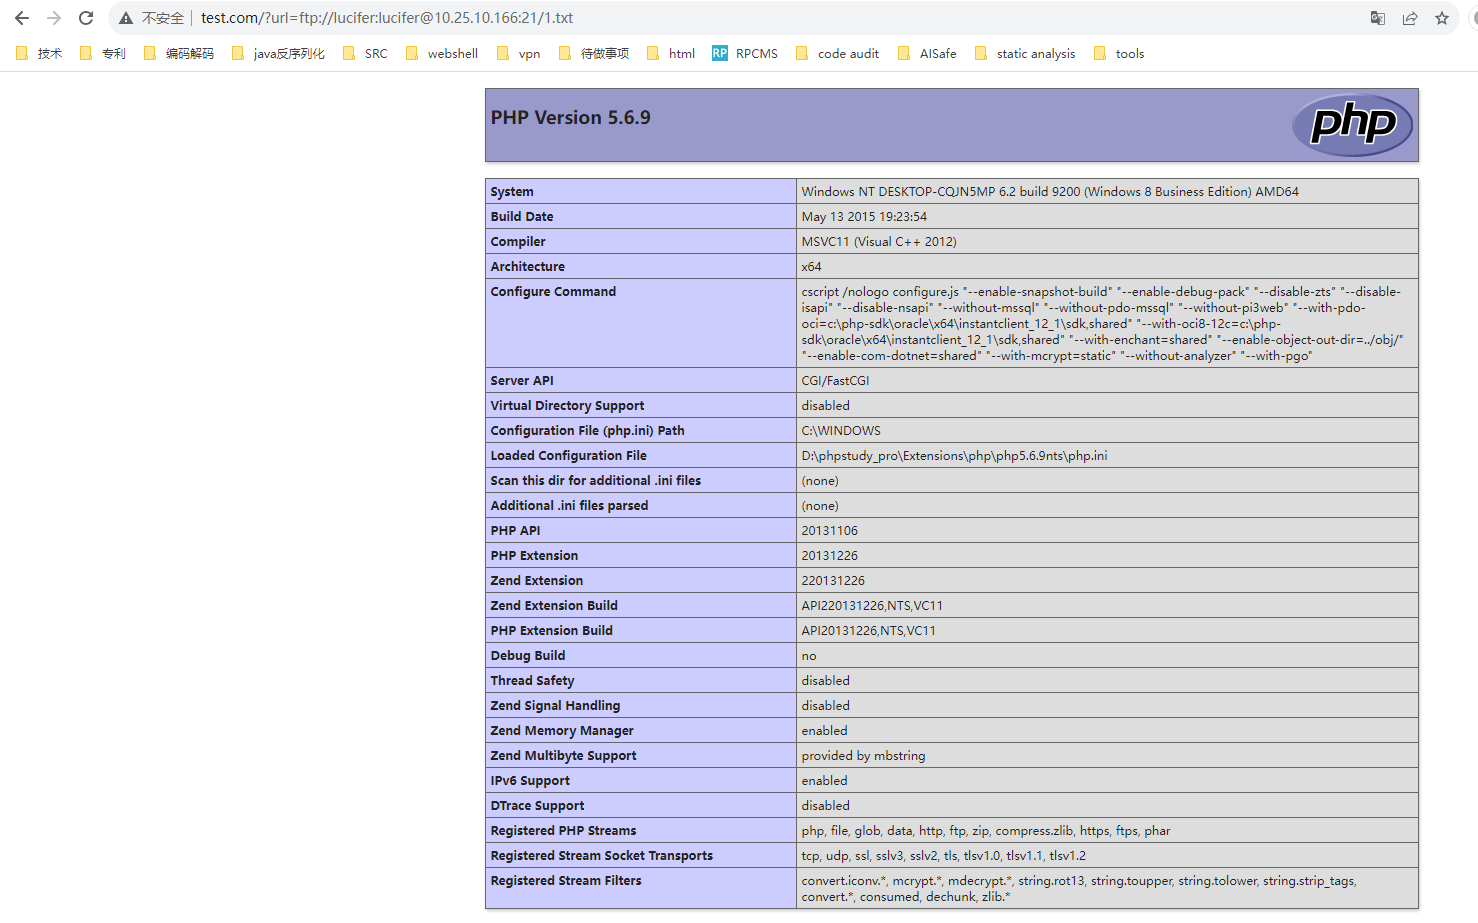Viewport: 1478px width, 923px height.
Task: Click the Build Date label
Action: (522, 217)
